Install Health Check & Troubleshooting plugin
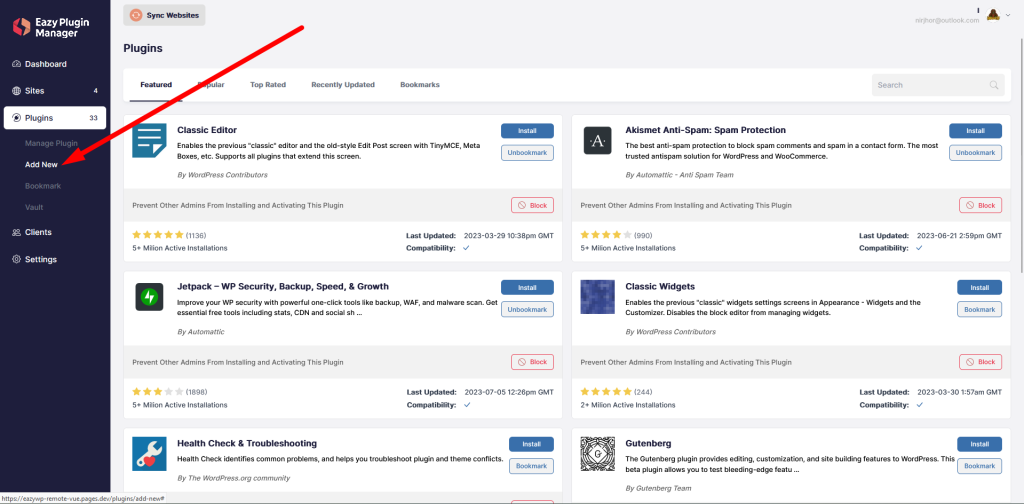The height and width of the screenshot is (504, 1024). click(x=532, y=444)
